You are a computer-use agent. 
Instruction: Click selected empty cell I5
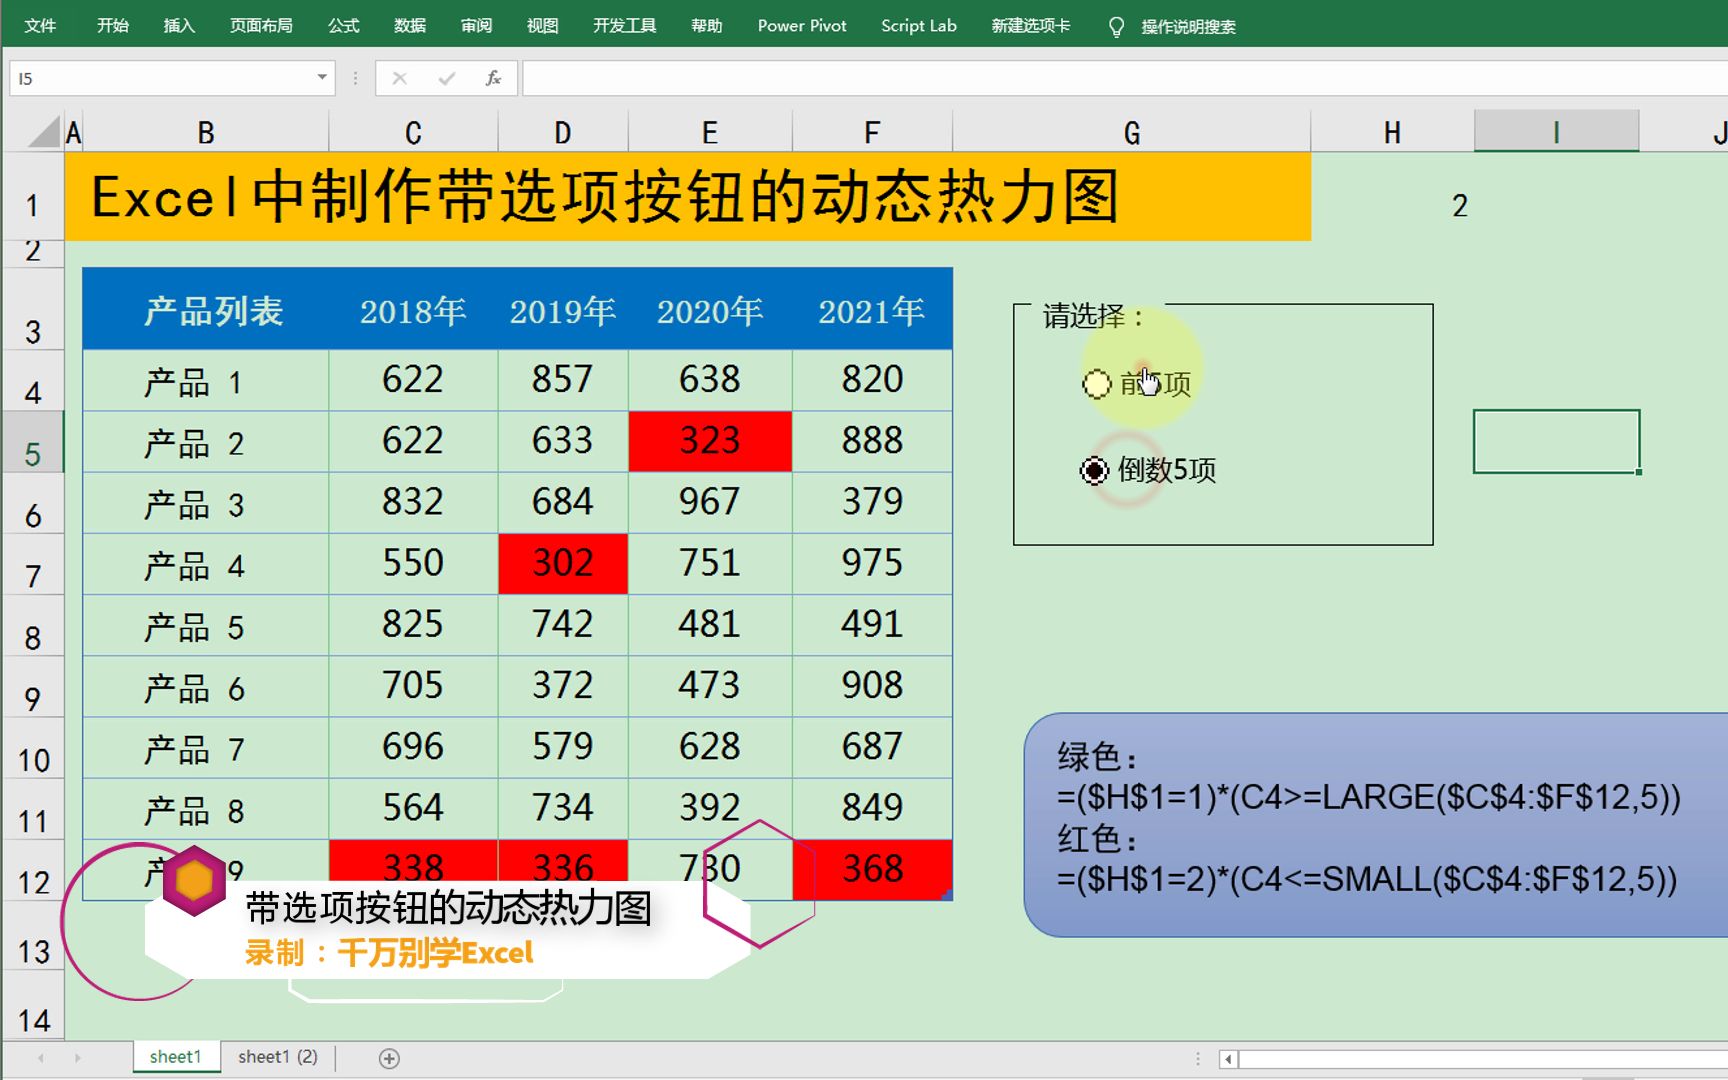click(x=1556, y=441)
